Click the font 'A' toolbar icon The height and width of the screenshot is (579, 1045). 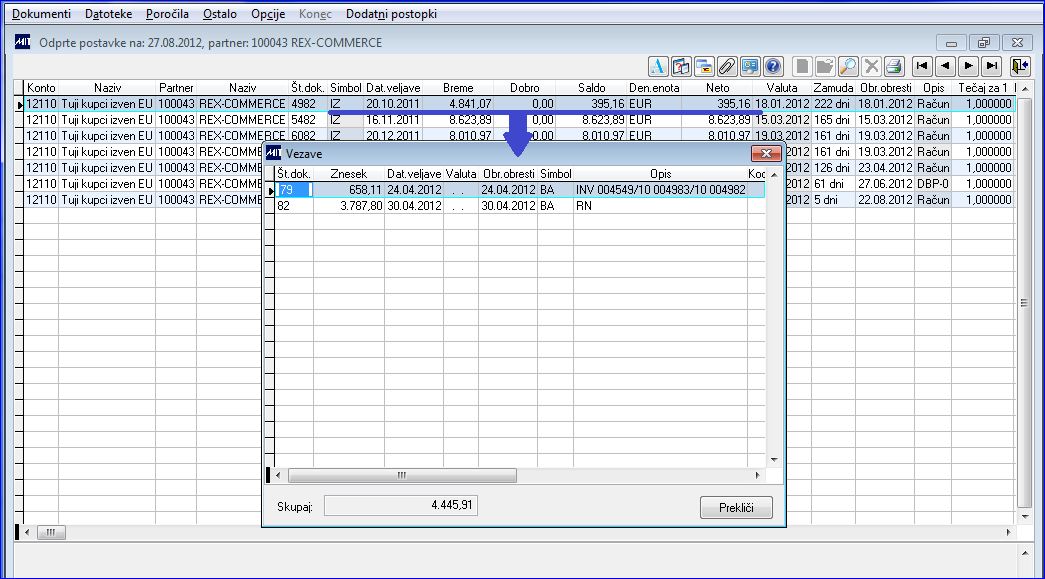[658, 66]
